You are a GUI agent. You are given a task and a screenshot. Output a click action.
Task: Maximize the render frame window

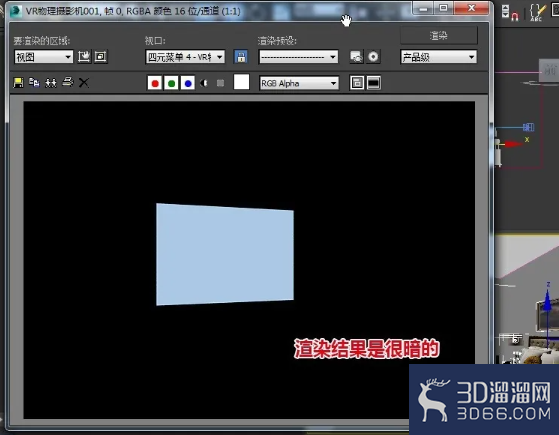[443, 8]
